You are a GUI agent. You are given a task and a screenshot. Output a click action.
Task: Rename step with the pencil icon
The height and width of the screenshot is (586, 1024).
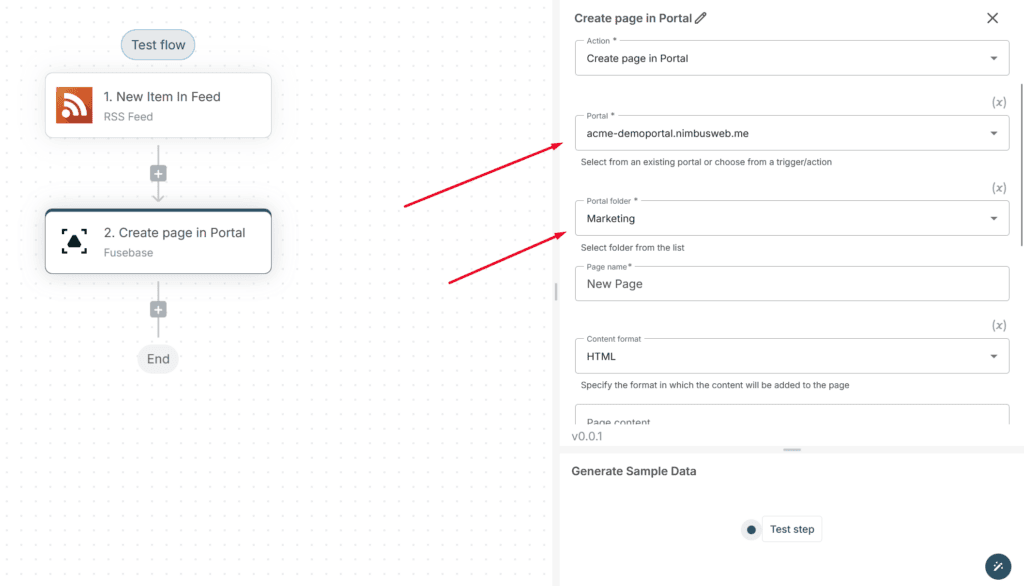click(x=701, y=18)
